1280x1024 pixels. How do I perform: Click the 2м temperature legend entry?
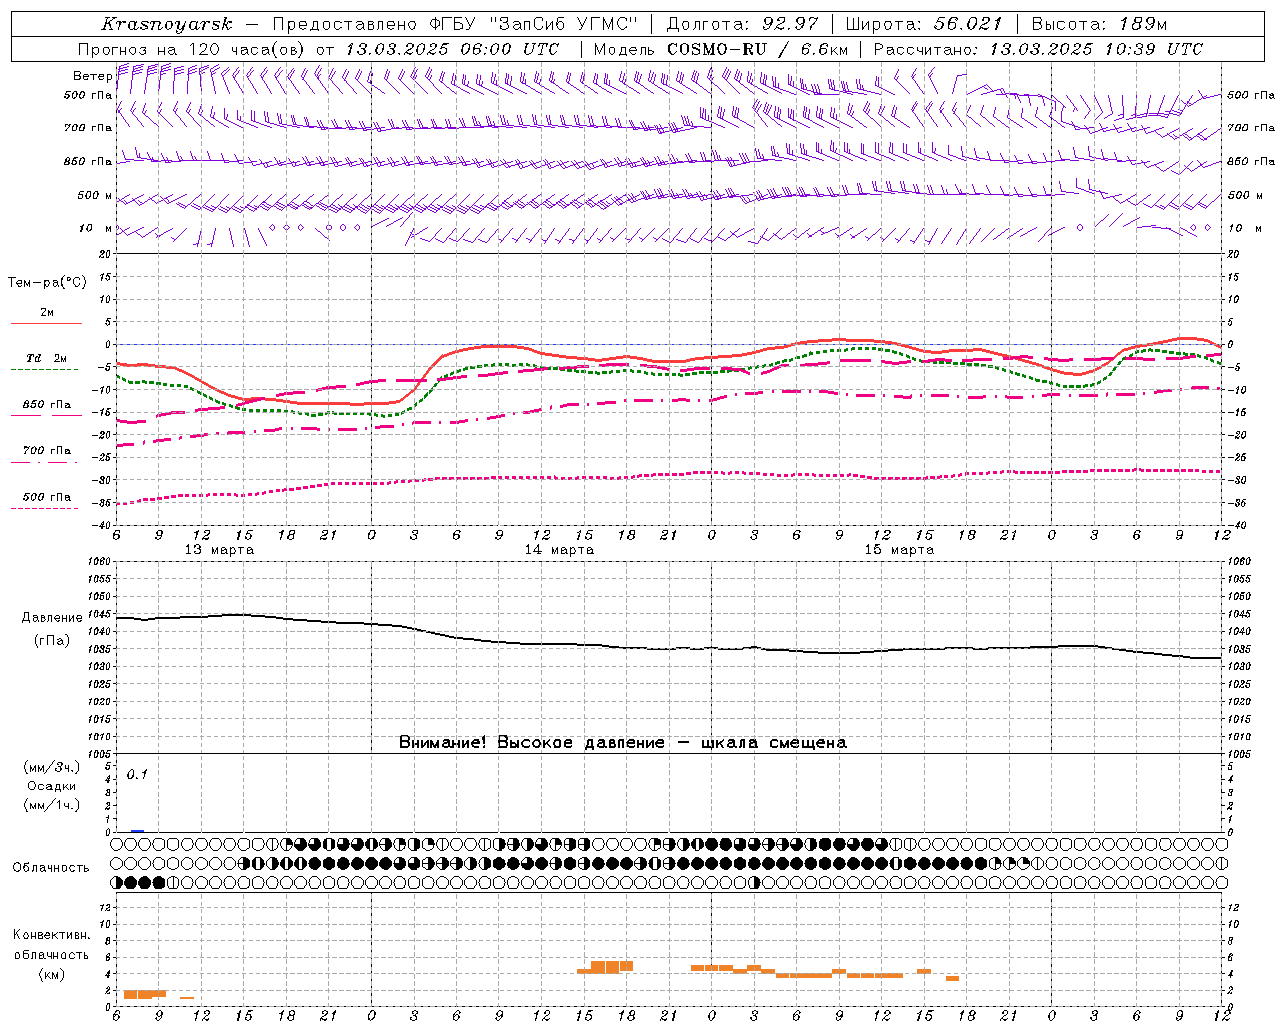47,312
